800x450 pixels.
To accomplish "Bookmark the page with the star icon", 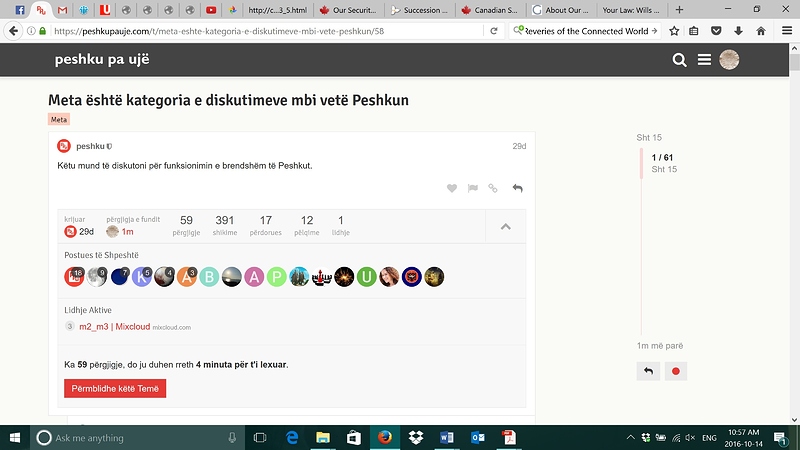I will (x=674, y=31).
